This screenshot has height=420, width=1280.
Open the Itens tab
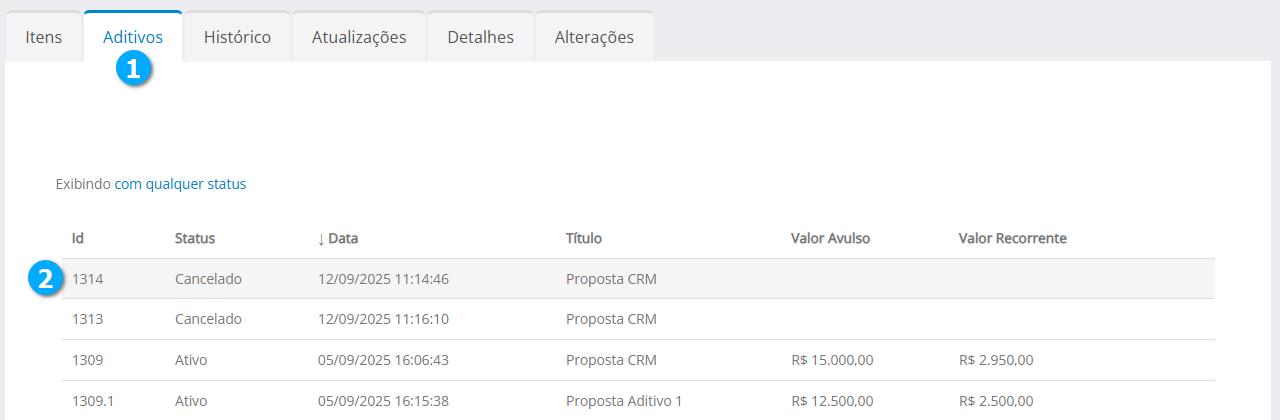click(x=44, y=37)
